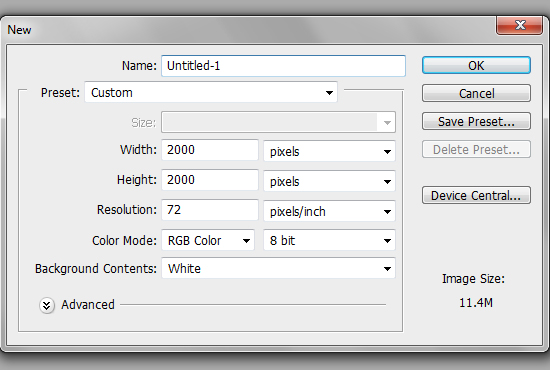Click the Advanced label text

[x=88, y=304]
